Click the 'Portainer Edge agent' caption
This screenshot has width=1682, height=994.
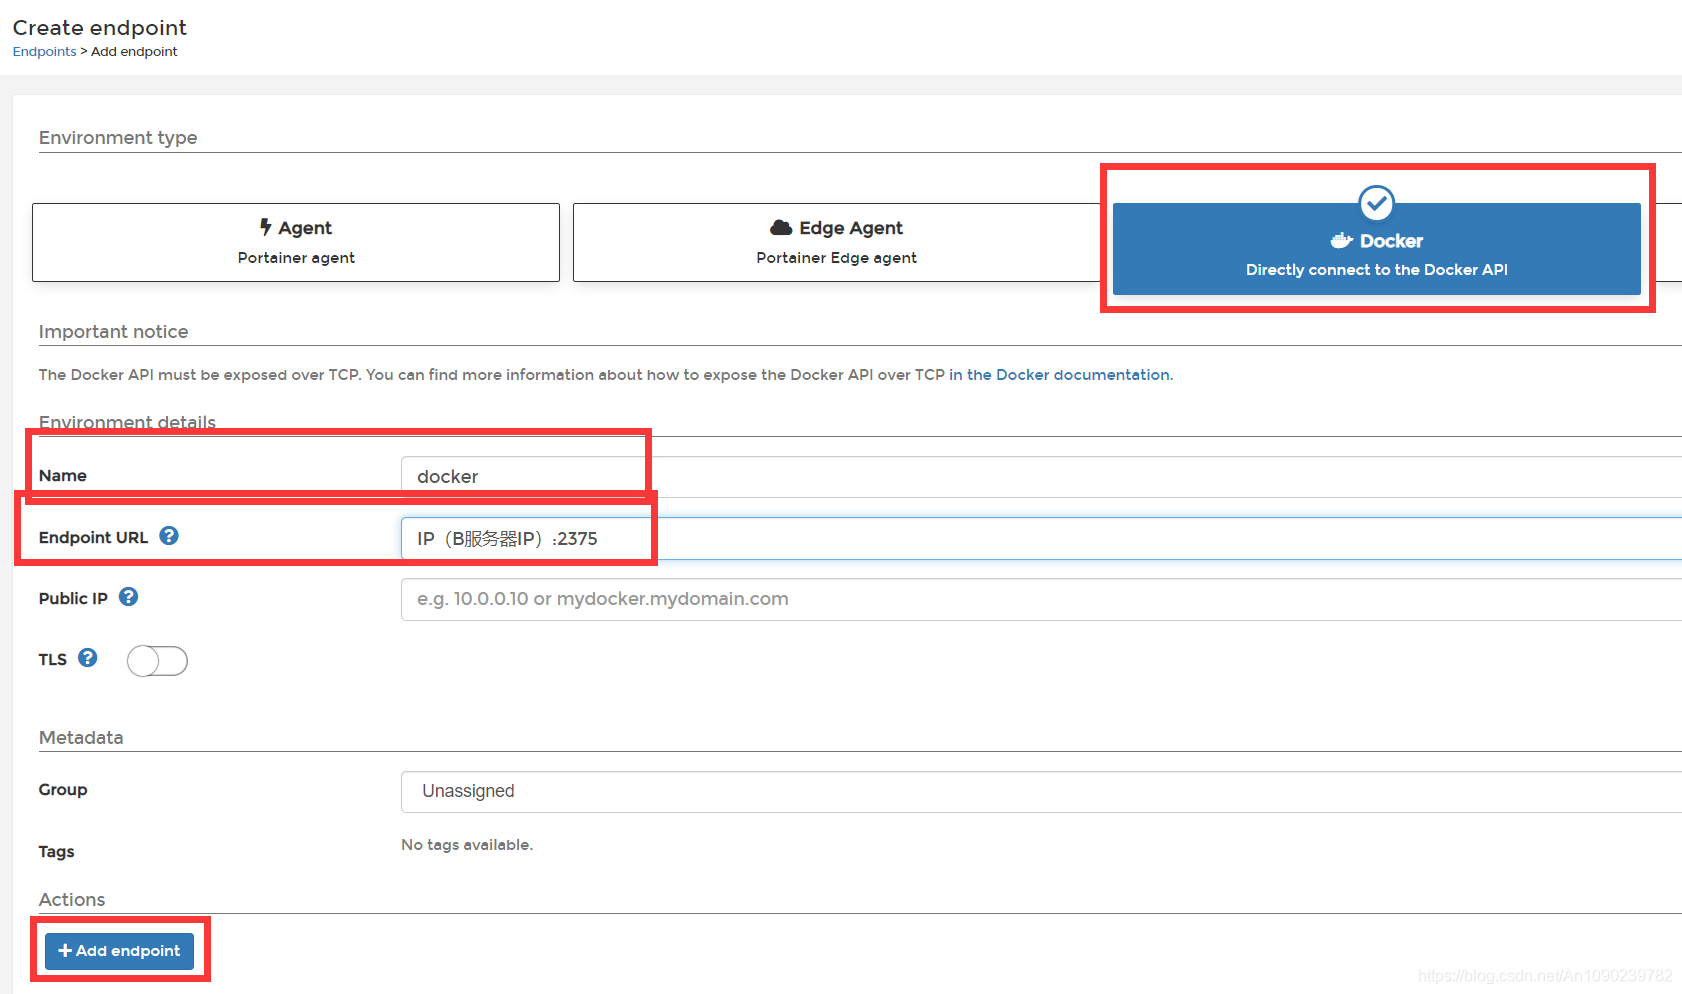point(836,258)
